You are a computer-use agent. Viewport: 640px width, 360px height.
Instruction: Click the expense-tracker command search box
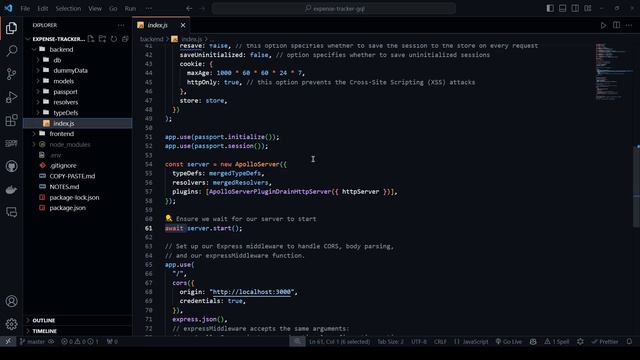(x=333, y=8)
